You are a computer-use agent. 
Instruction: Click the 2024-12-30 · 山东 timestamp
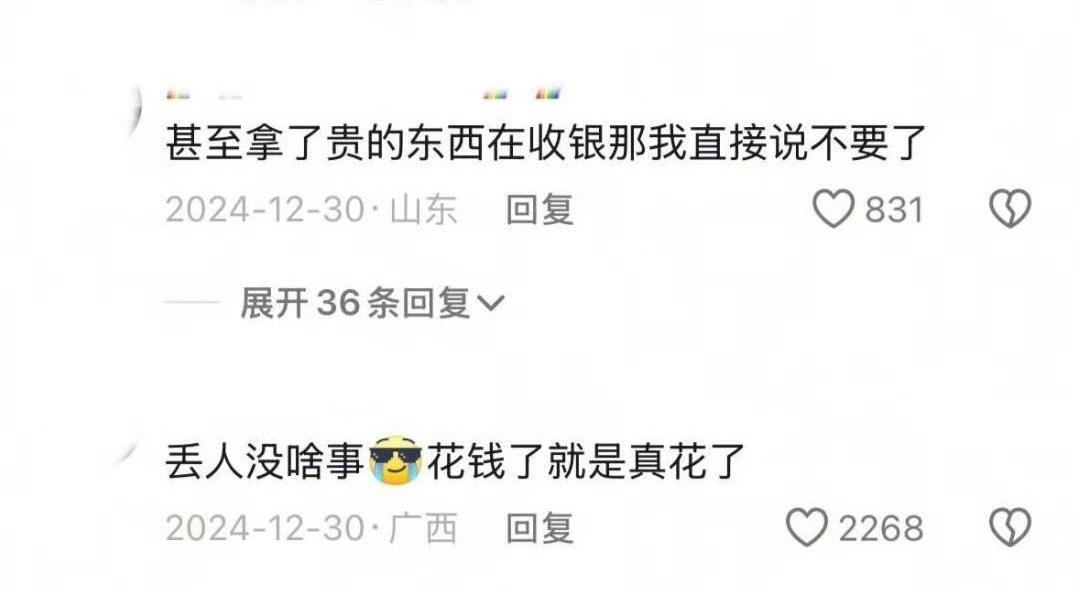(x=312, y=209)
